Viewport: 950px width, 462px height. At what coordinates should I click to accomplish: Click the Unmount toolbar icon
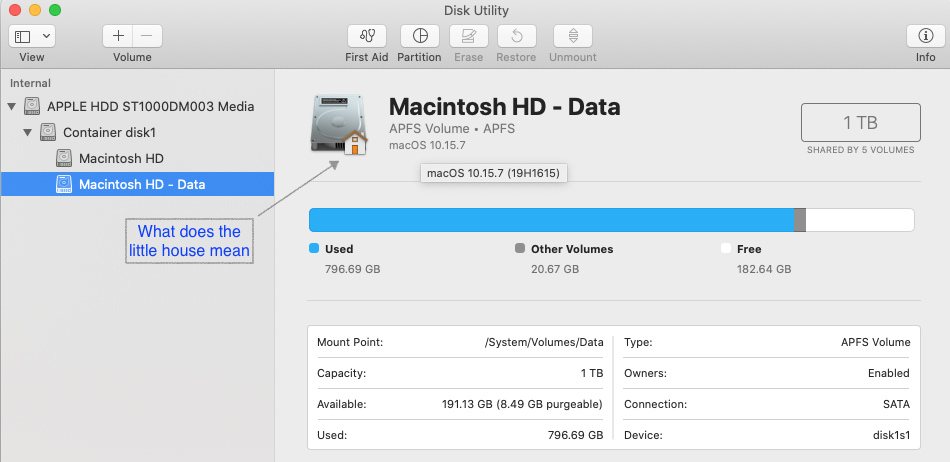[573, 36]
